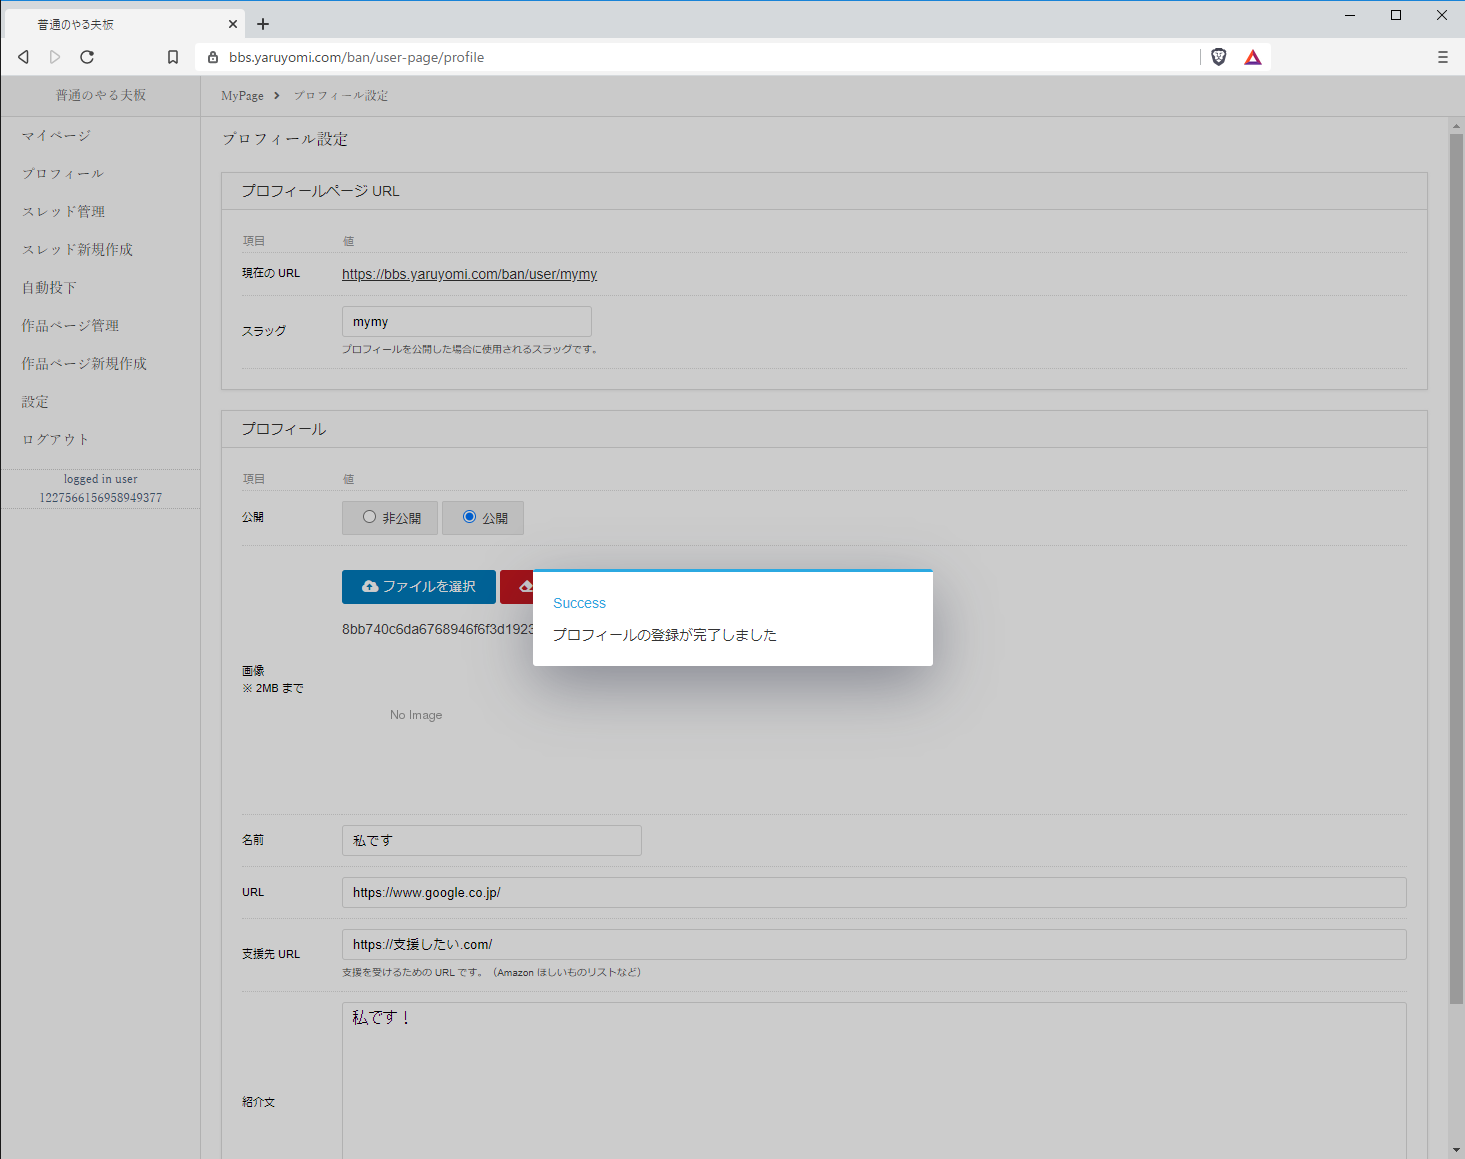Click the page reload icon

(x=87, y=57)
